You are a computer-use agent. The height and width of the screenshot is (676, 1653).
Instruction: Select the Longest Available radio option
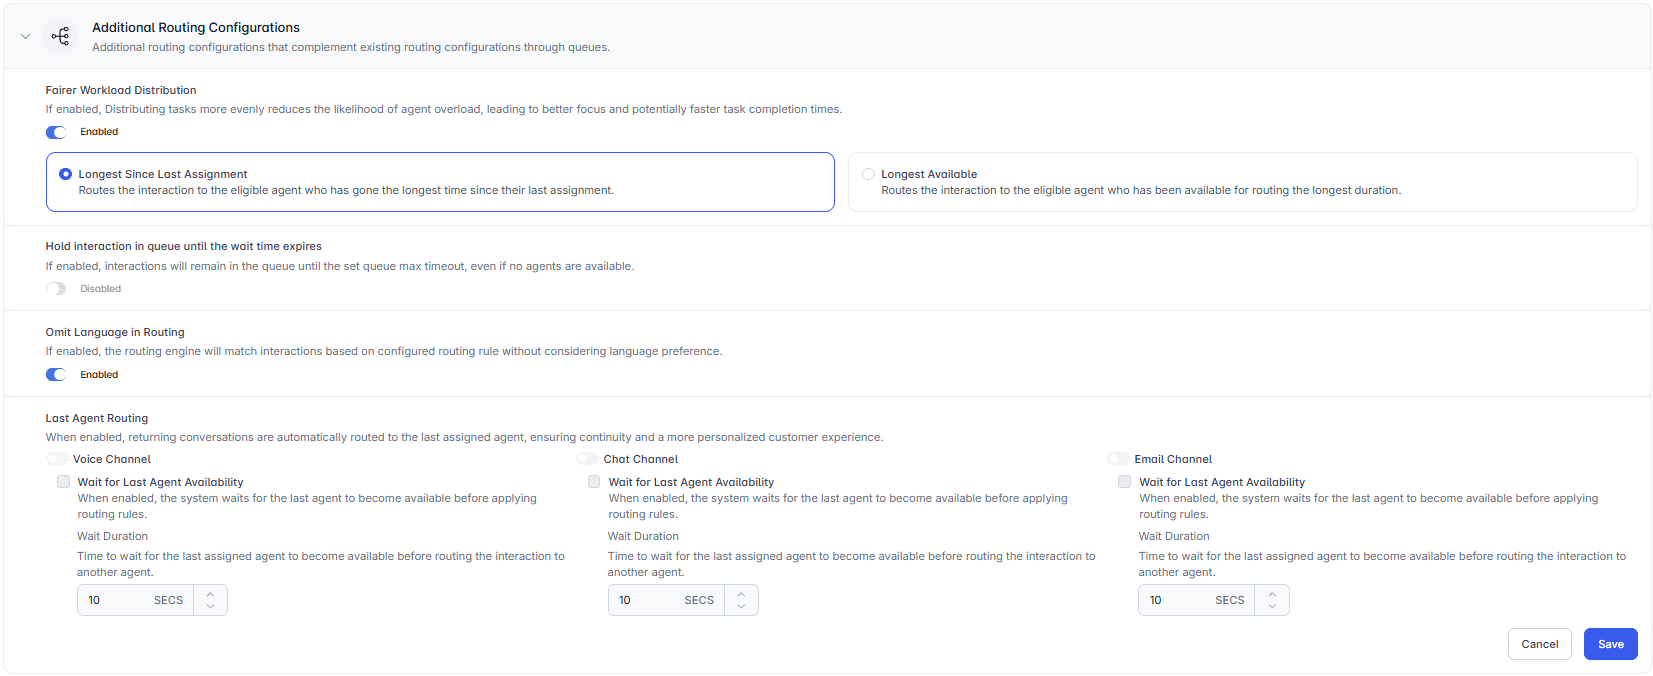(868, 174)
